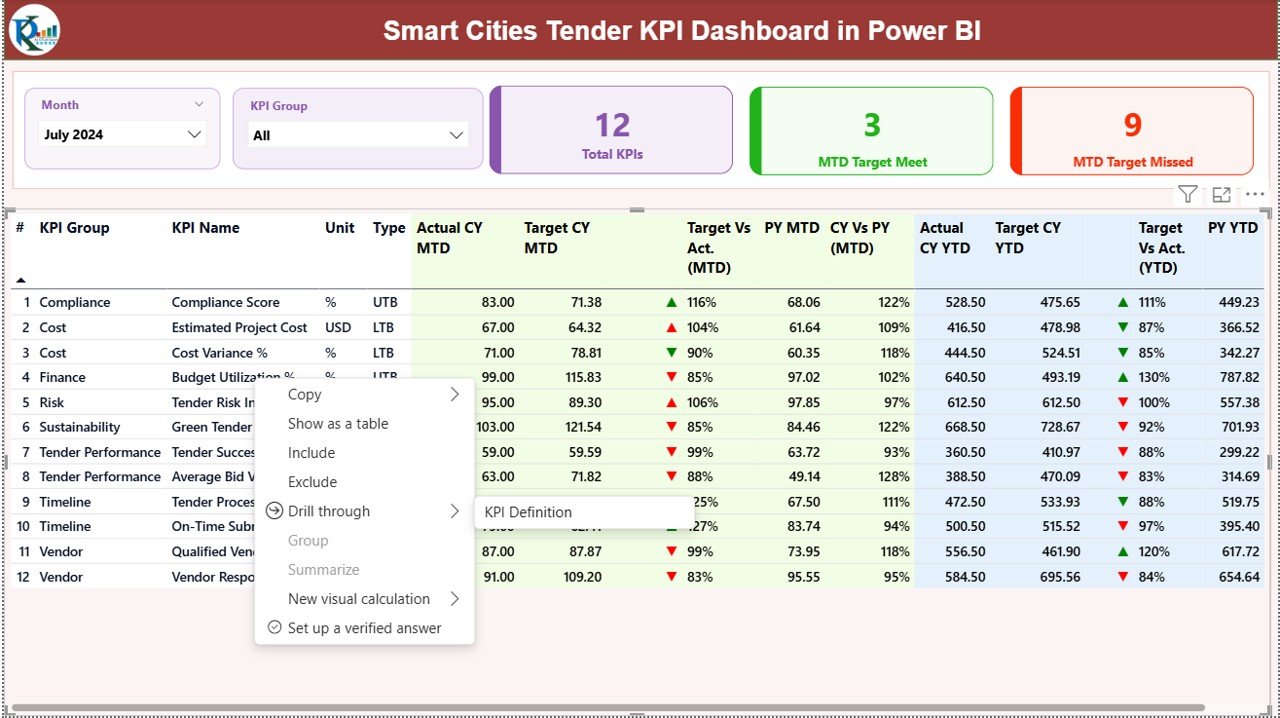Open the more options ellipsis menu
Screen dimensions: 1280x718
click(x=1255, y=195)
